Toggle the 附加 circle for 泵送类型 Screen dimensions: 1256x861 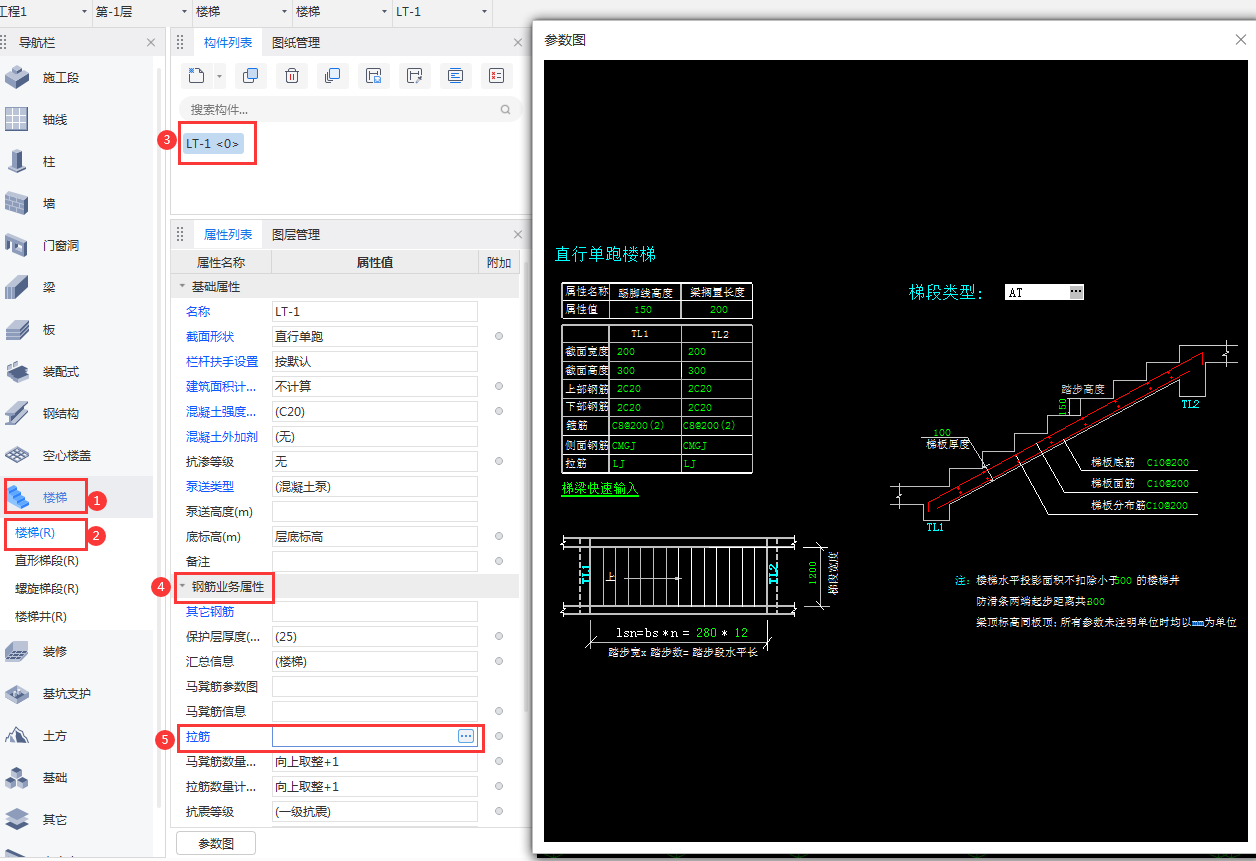[498, 486]
